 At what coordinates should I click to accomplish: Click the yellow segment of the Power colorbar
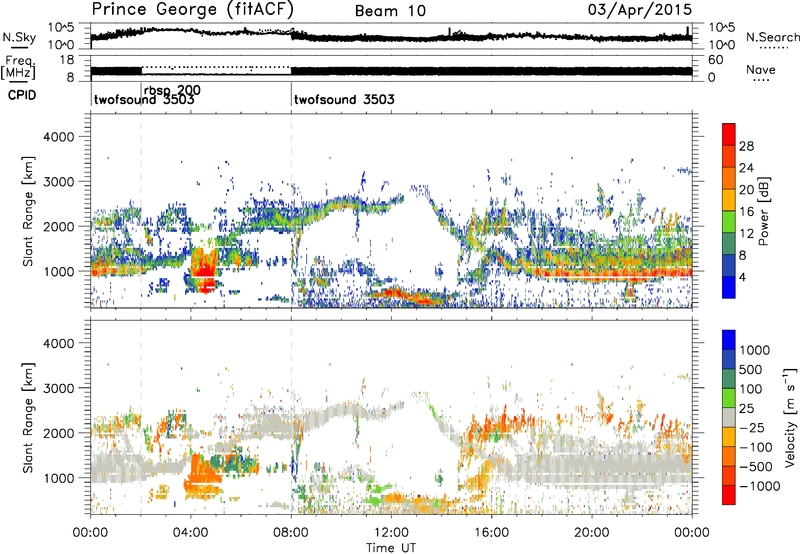tap(729, 200)
